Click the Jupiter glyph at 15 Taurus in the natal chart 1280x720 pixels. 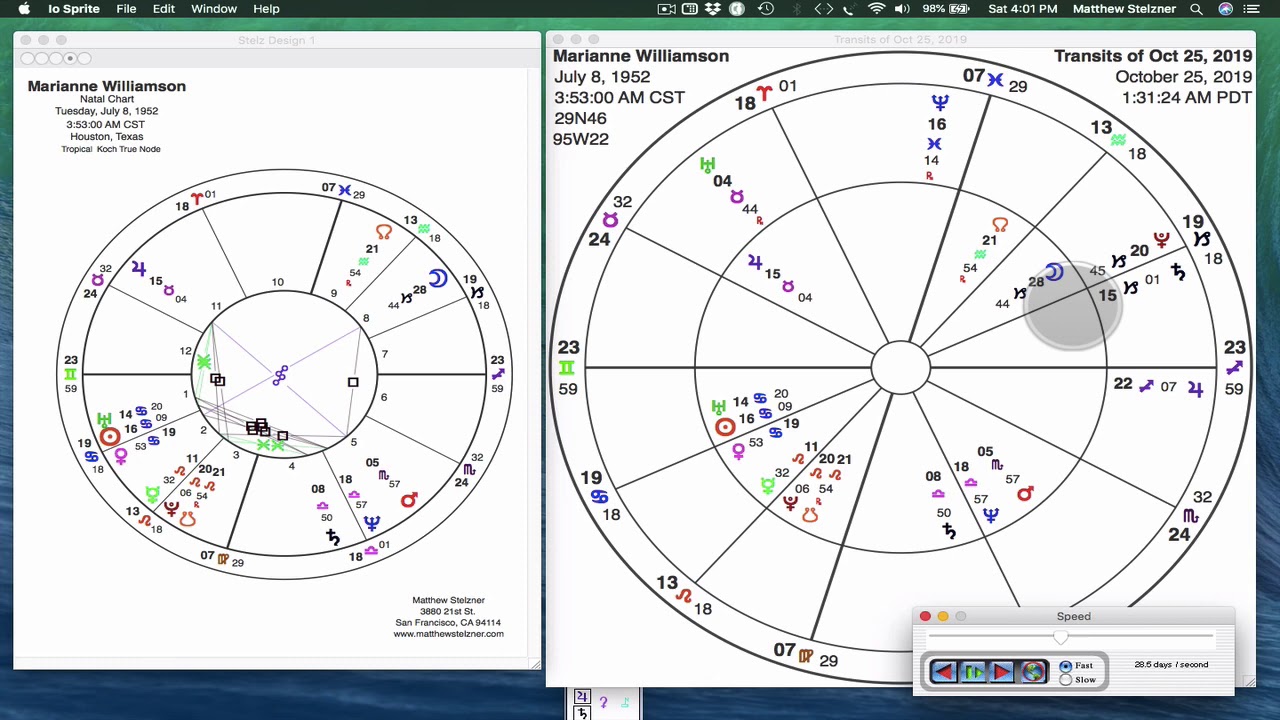(138, 268)
